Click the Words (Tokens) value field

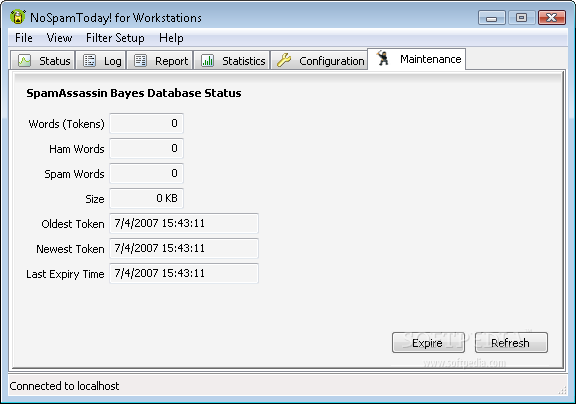147,123
